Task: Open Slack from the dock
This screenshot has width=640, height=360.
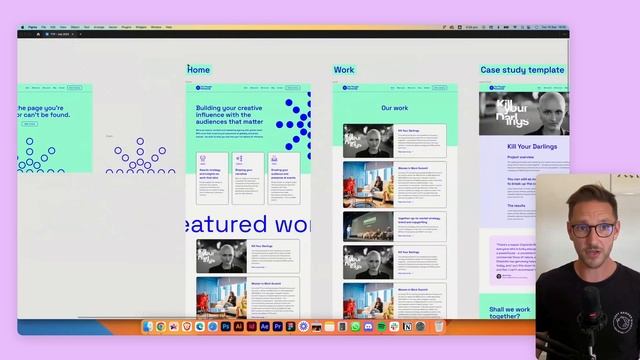Action: pos(394,327)
